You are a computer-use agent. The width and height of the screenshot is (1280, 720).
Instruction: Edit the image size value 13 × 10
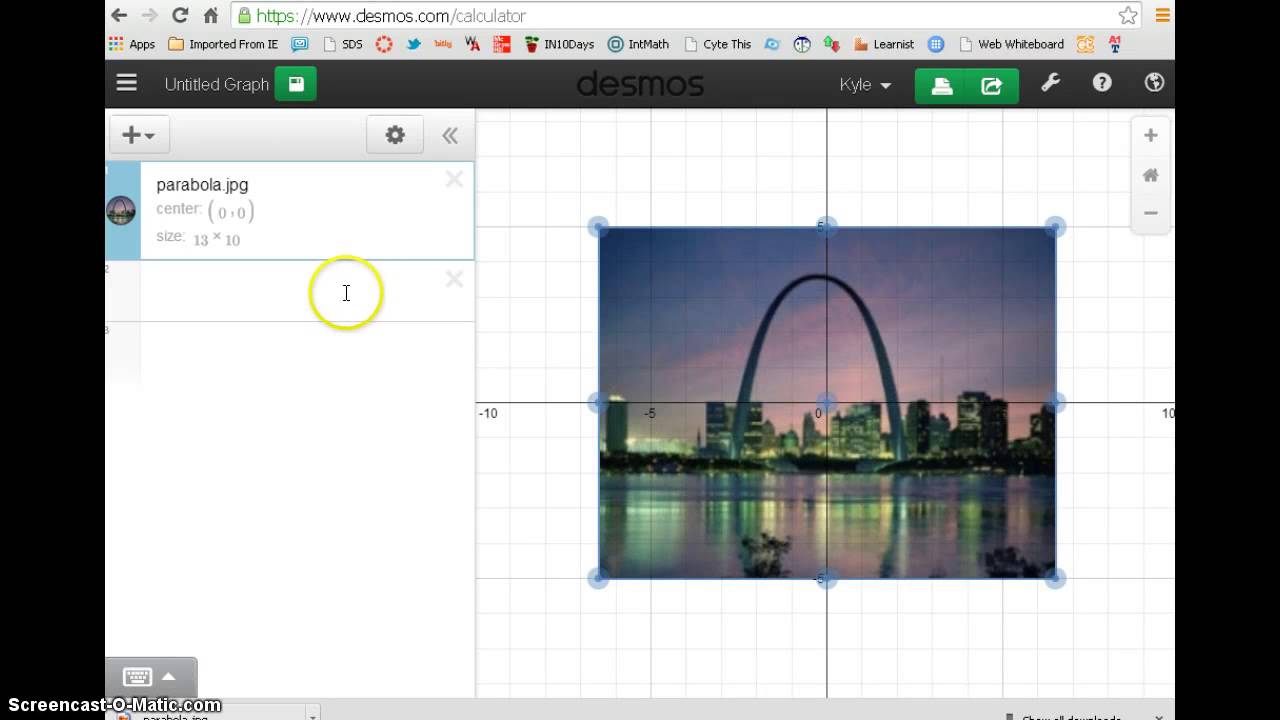(x=216, y=239)
